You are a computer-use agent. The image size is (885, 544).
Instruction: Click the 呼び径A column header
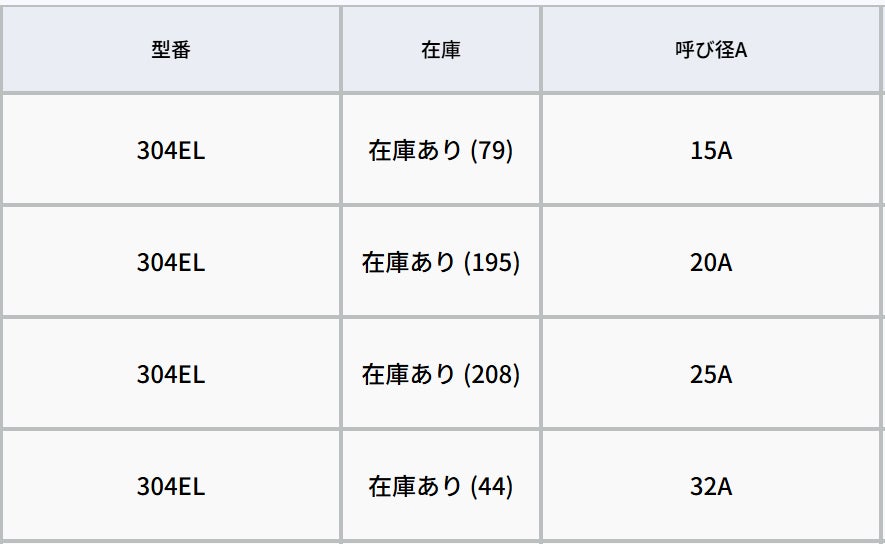point(710,50)
